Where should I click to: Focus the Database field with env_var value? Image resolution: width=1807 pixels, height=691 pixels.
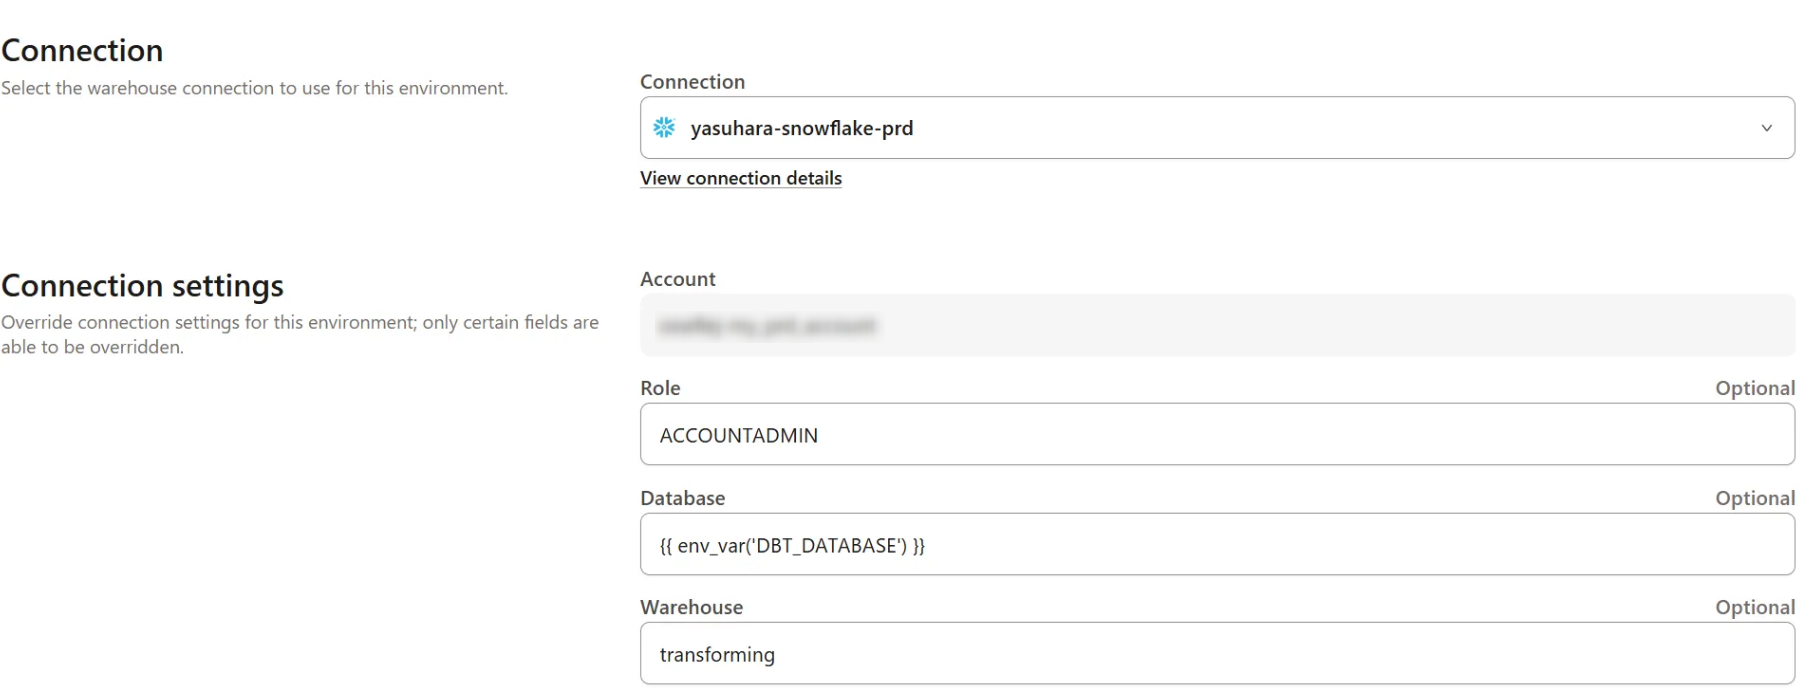pyautogui.click(x=1217, y=545)
